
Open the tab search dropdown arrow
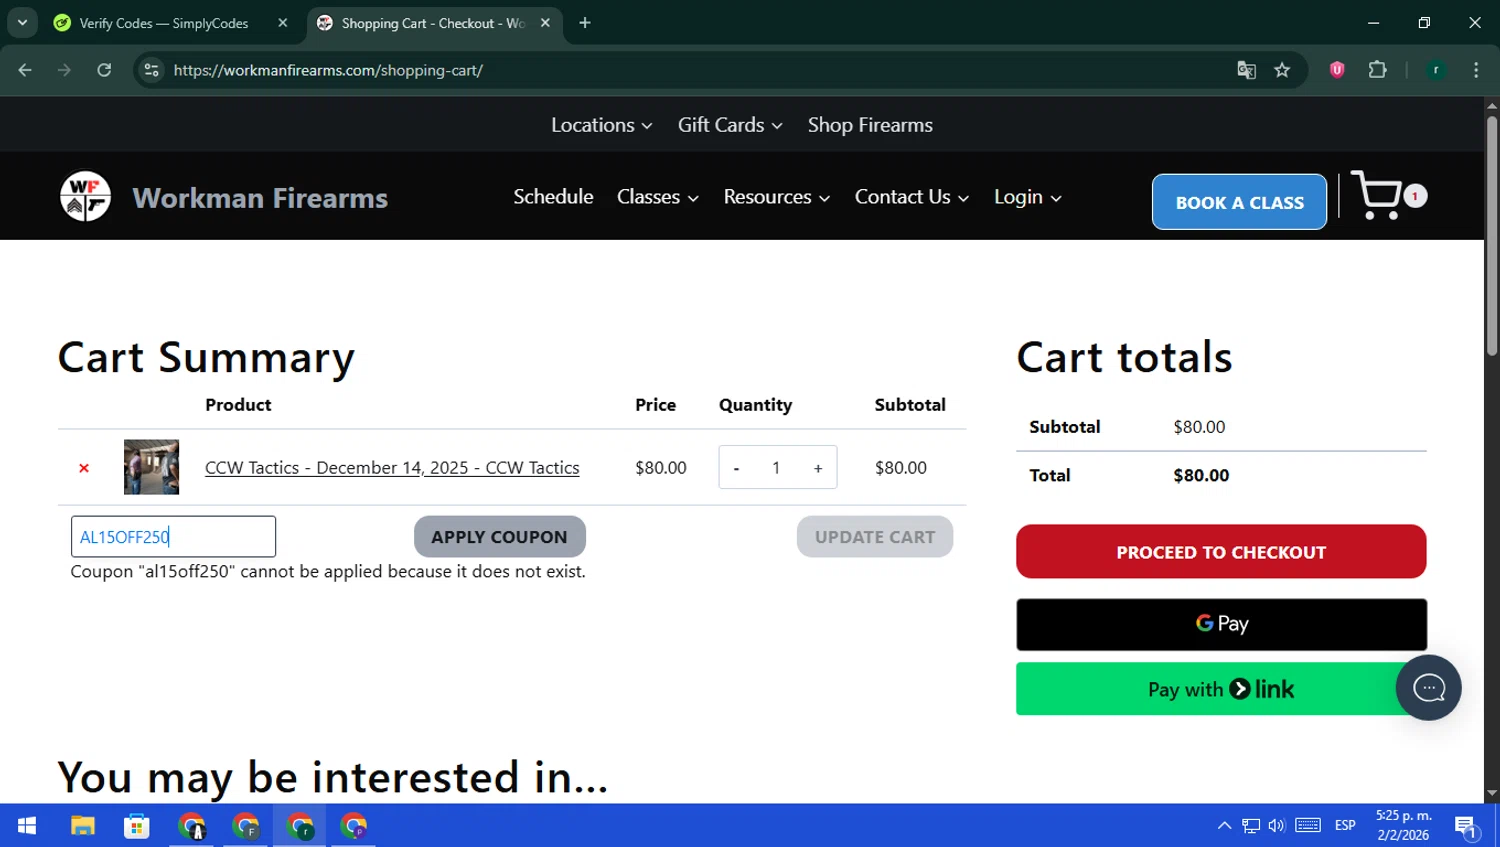point(22,23)
